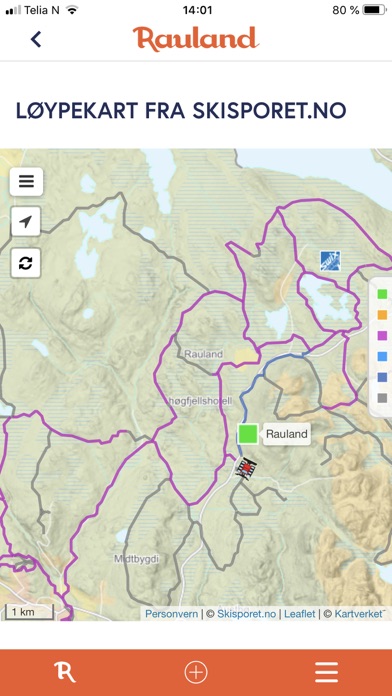Tap the Rauland tooltip label

pos(286,434)
